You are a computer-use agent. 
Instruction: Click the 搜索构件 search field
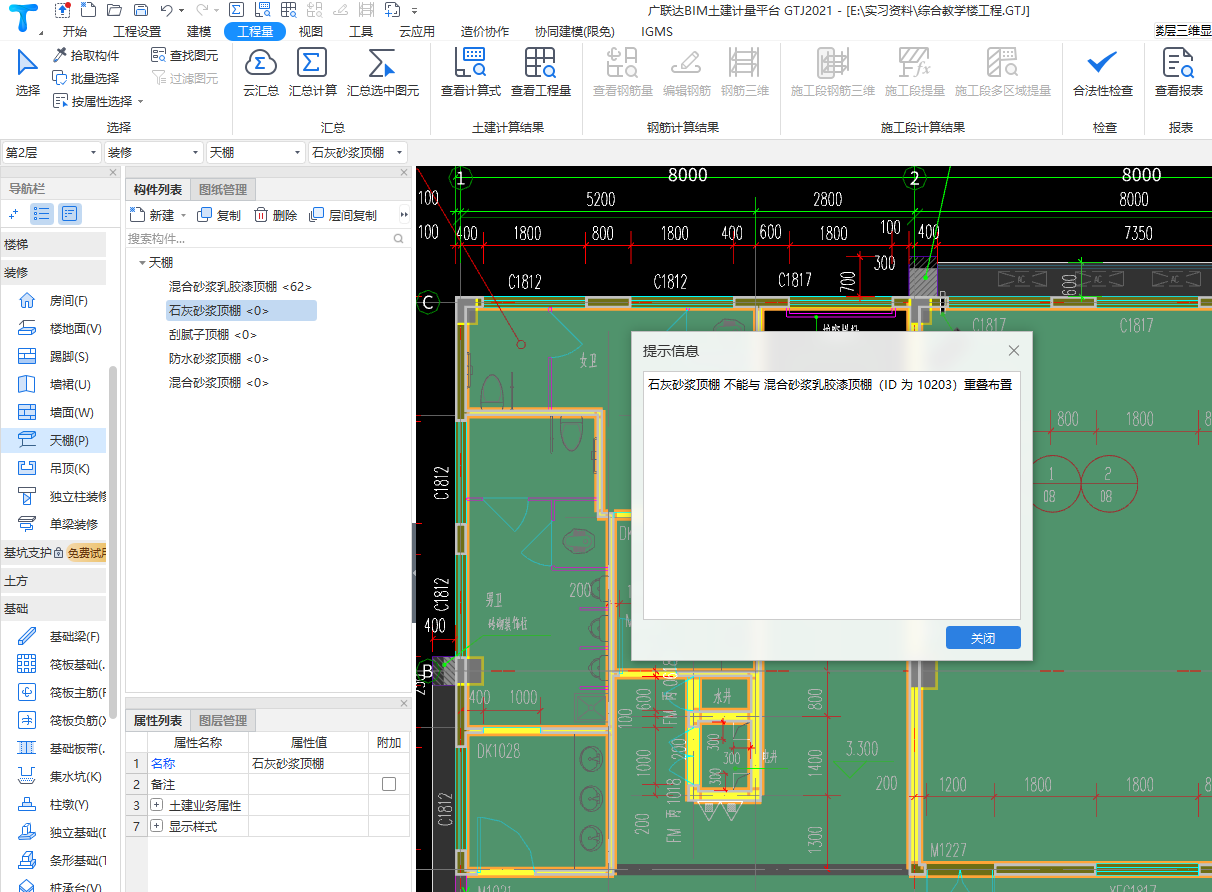(267, 239)
